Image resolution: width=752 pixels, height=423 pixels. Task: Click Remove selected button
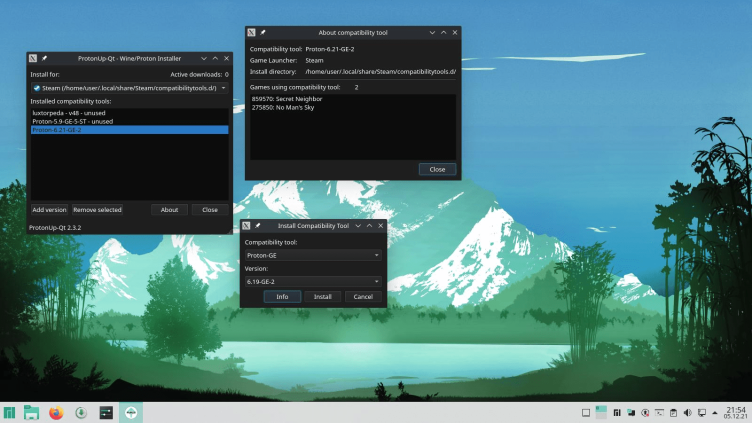click(x=97, y=210)
